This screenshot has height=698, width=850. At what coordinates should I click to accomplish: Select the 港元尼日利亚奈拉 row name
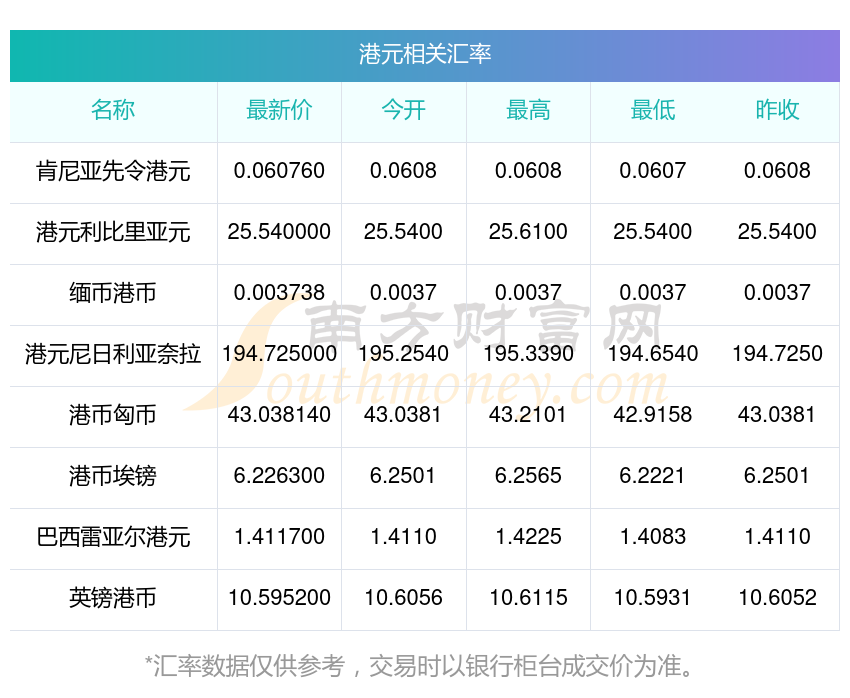113,354
